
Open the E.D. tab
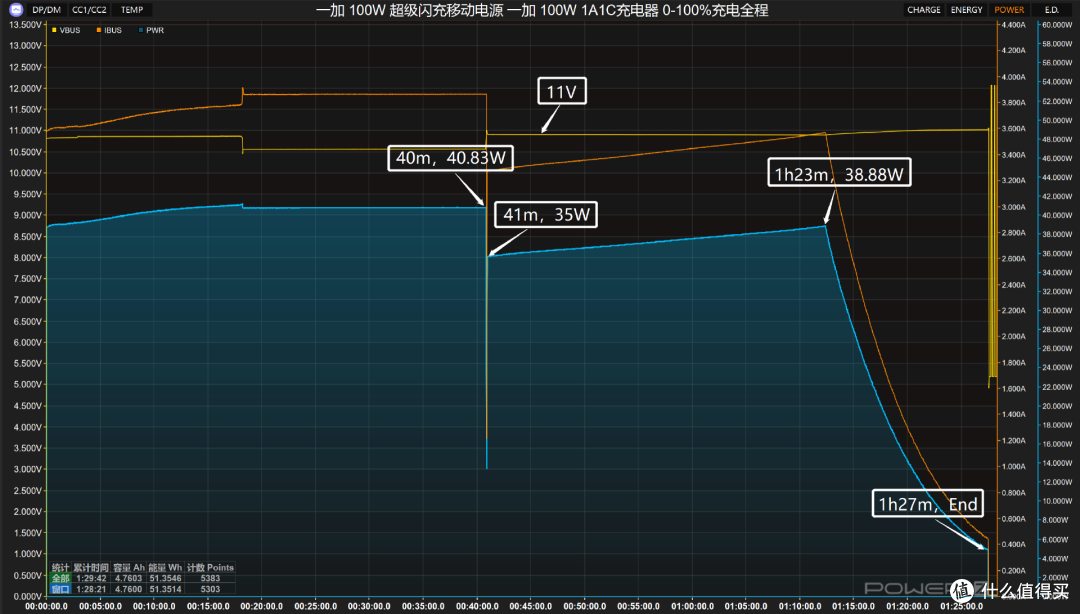click(1051, 10)
